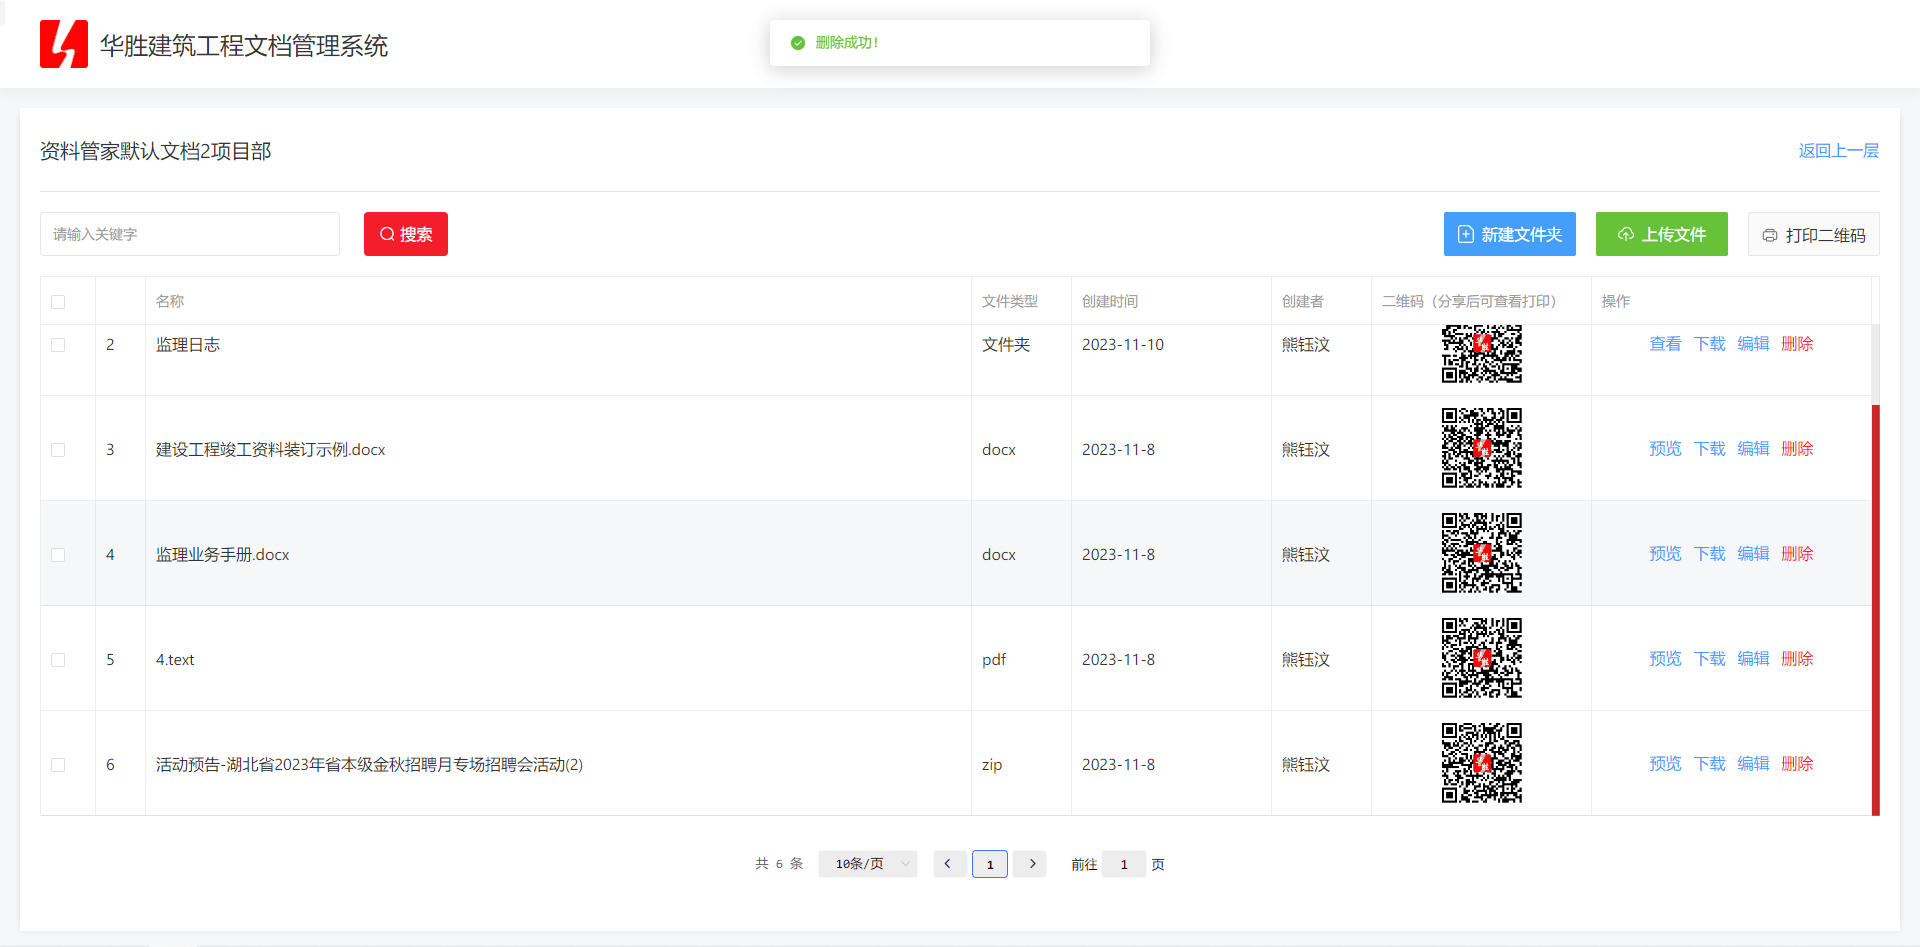Image resolution: width=1920 pixels, height=947 pixels.
Task: Click 预览 for 建设工程竣工资料装订示例.docx
Action: point(1665,449)
